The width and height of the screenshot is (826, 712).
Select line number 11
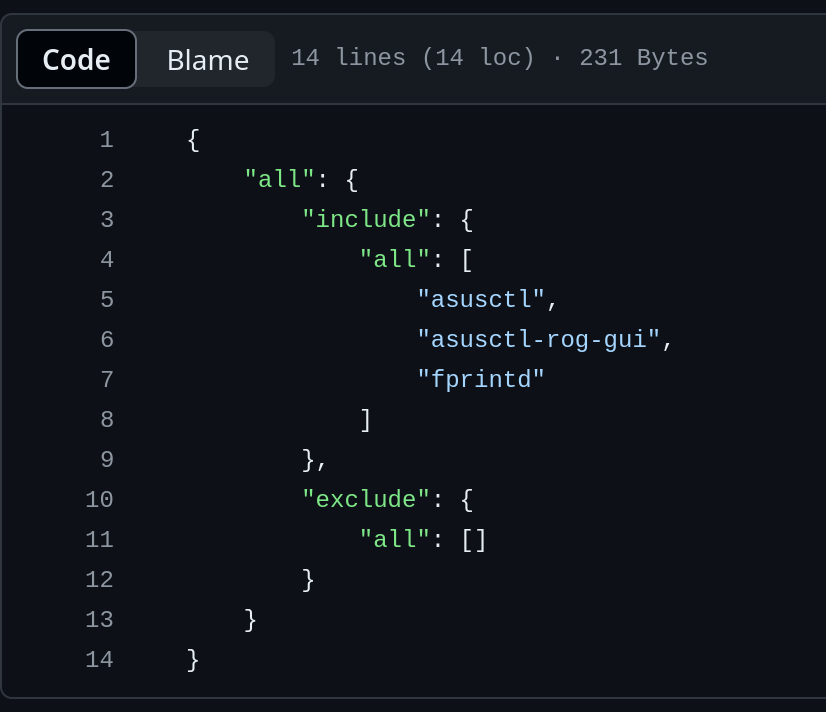(x=100, y=540)
